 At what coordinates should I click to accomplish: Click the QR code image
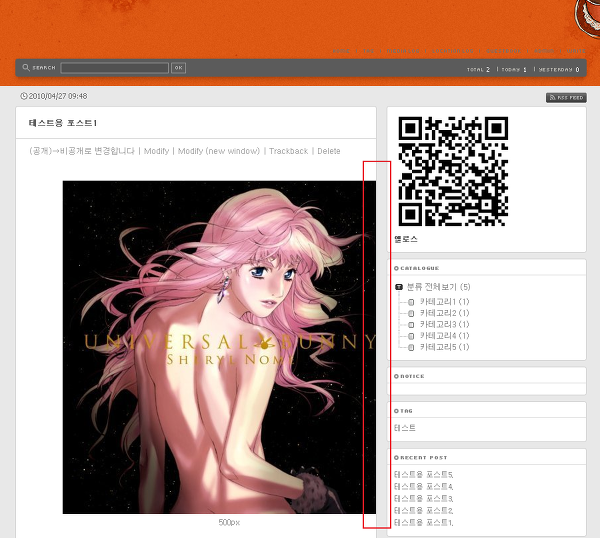click(x=453, y=171)
